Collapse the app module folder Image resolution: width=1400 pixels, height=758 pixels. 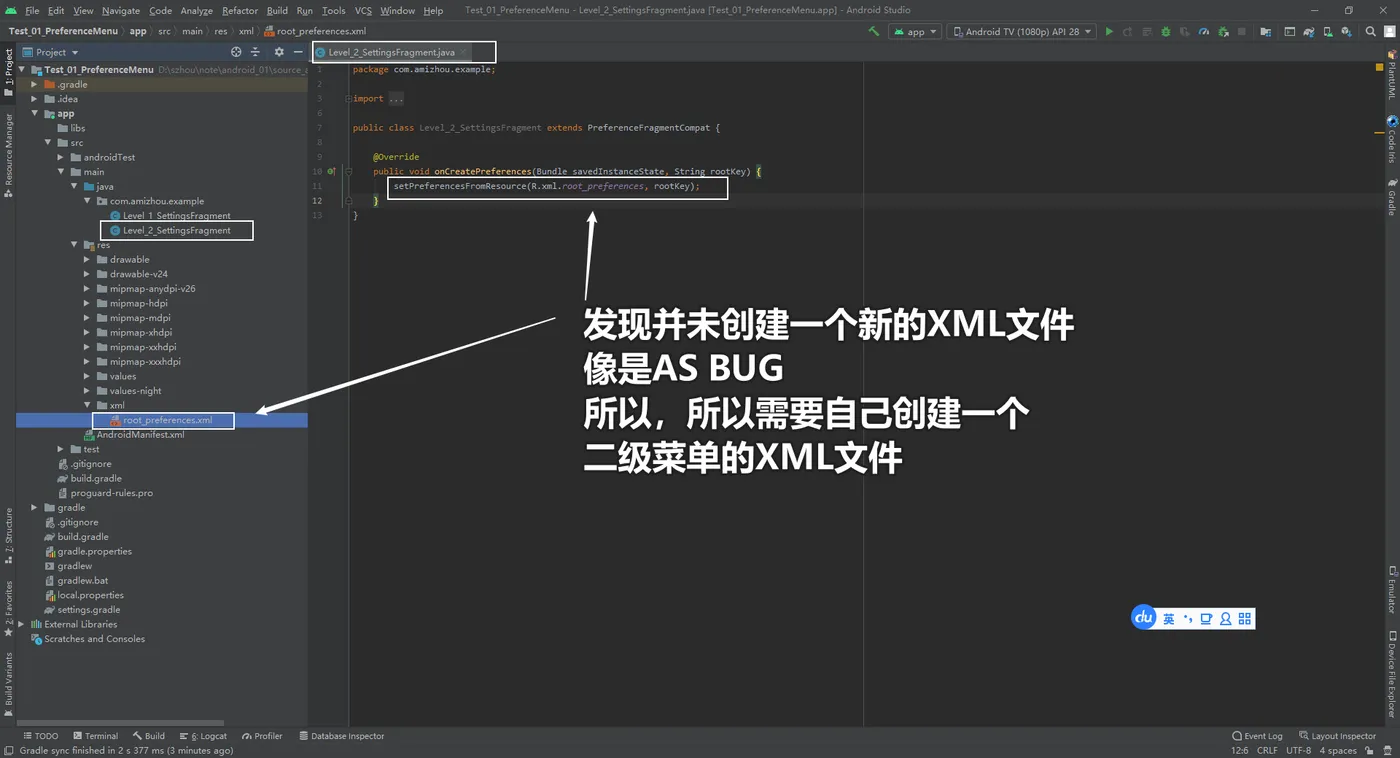point(35,113)
